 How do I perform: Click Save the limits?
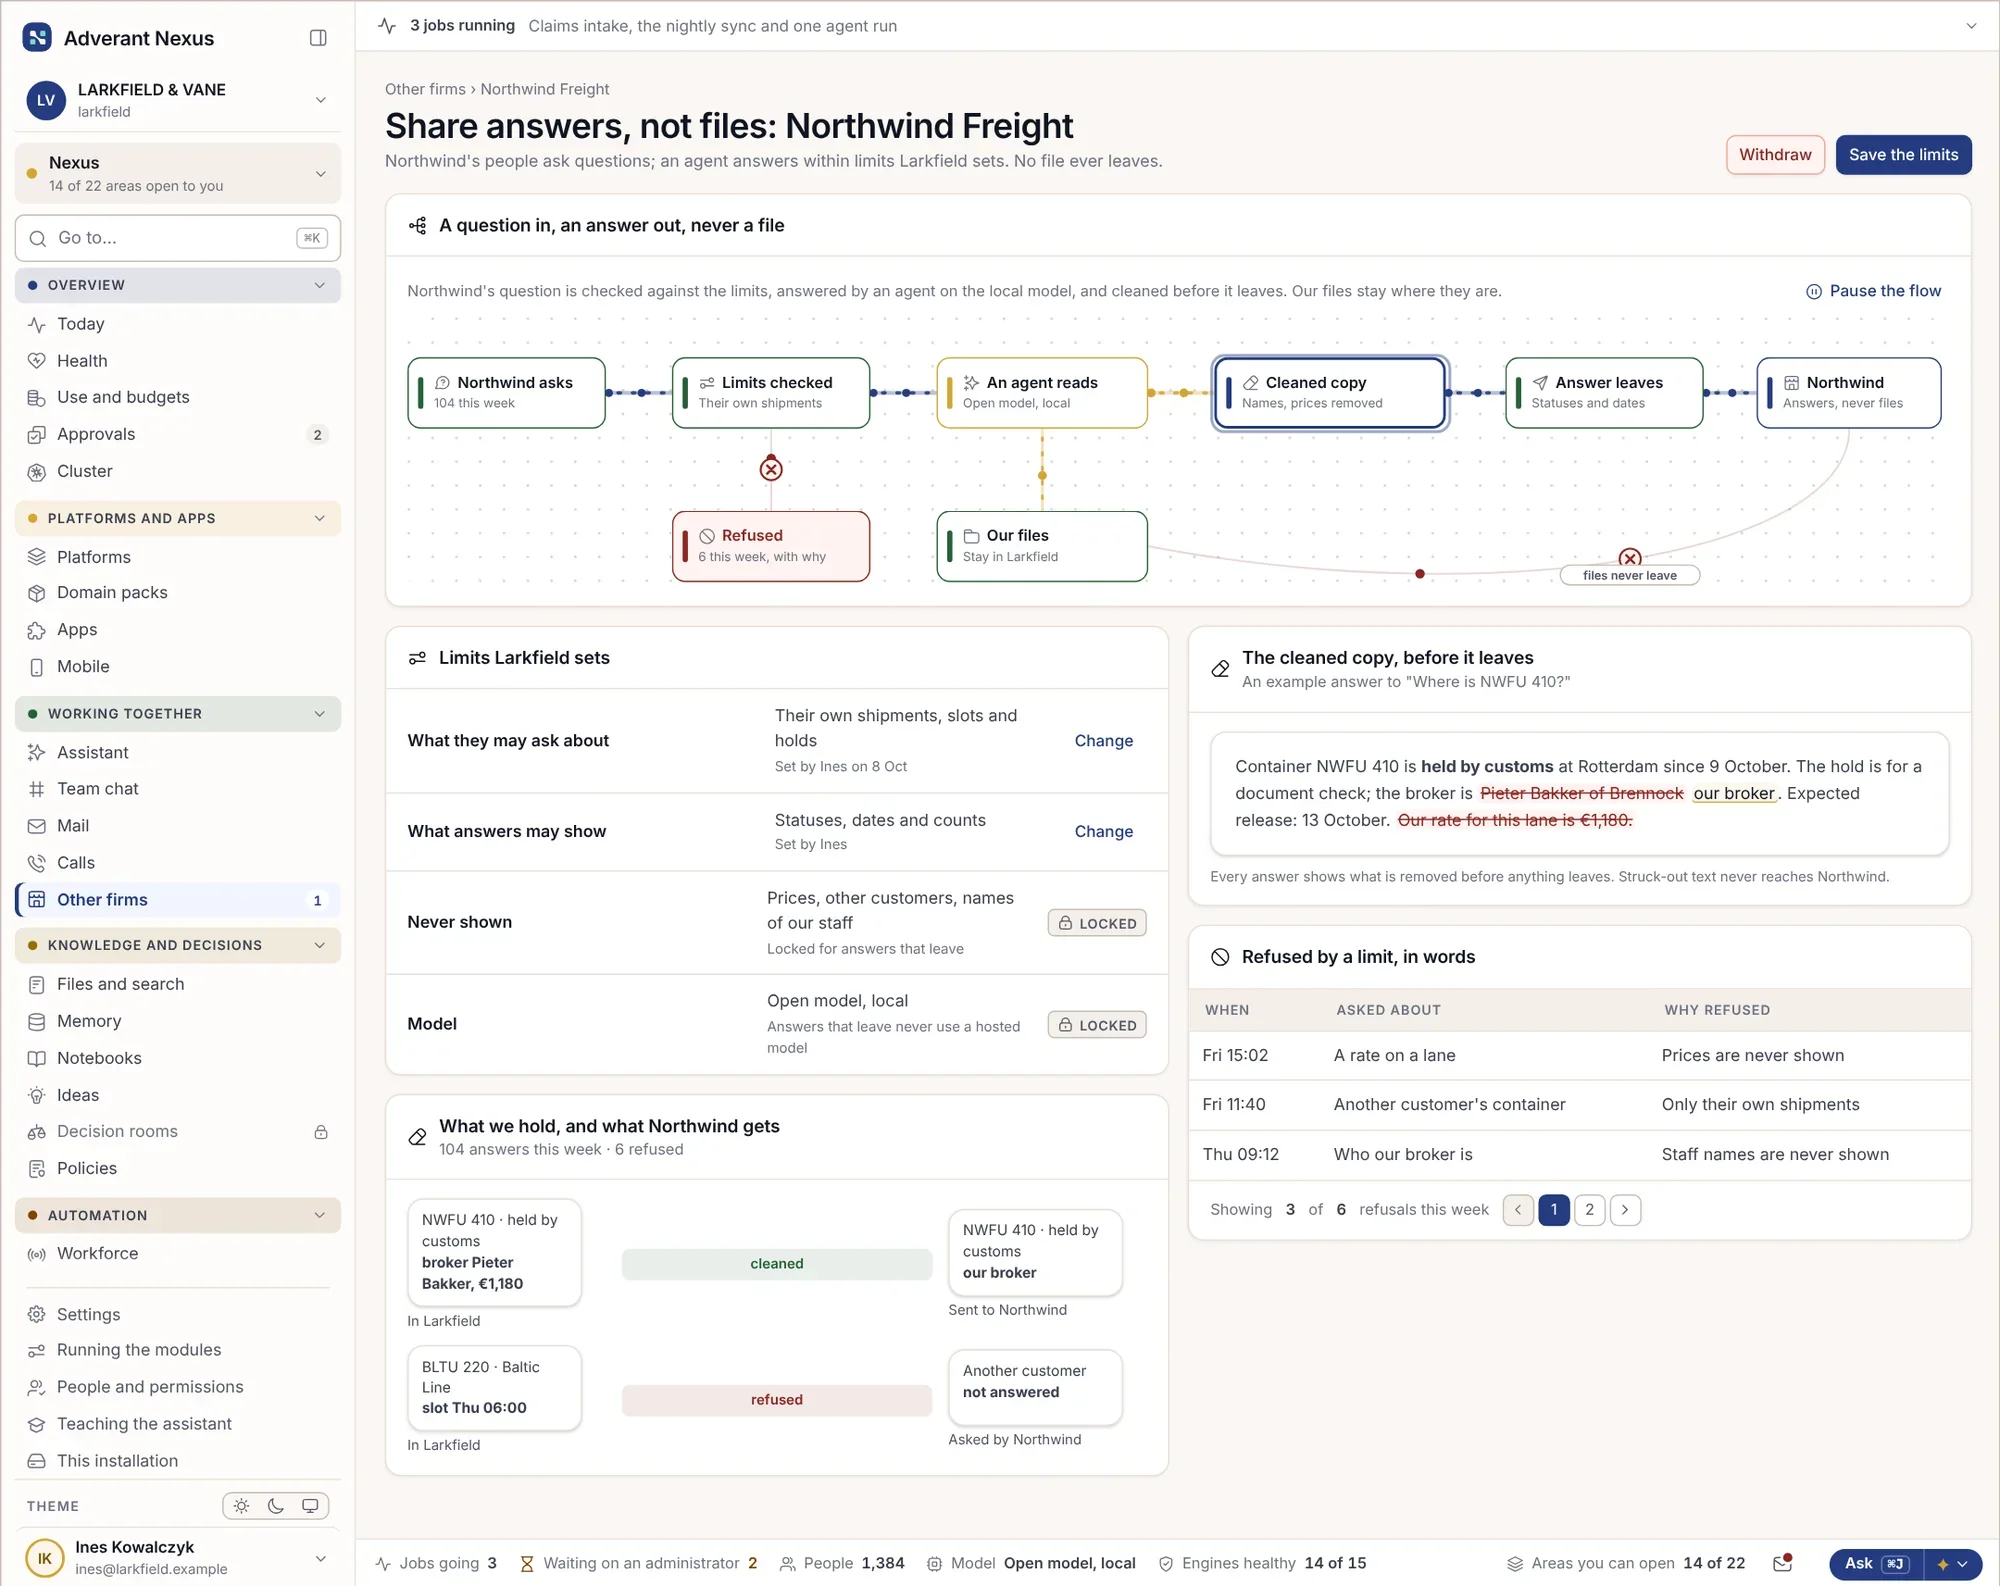1903,155
